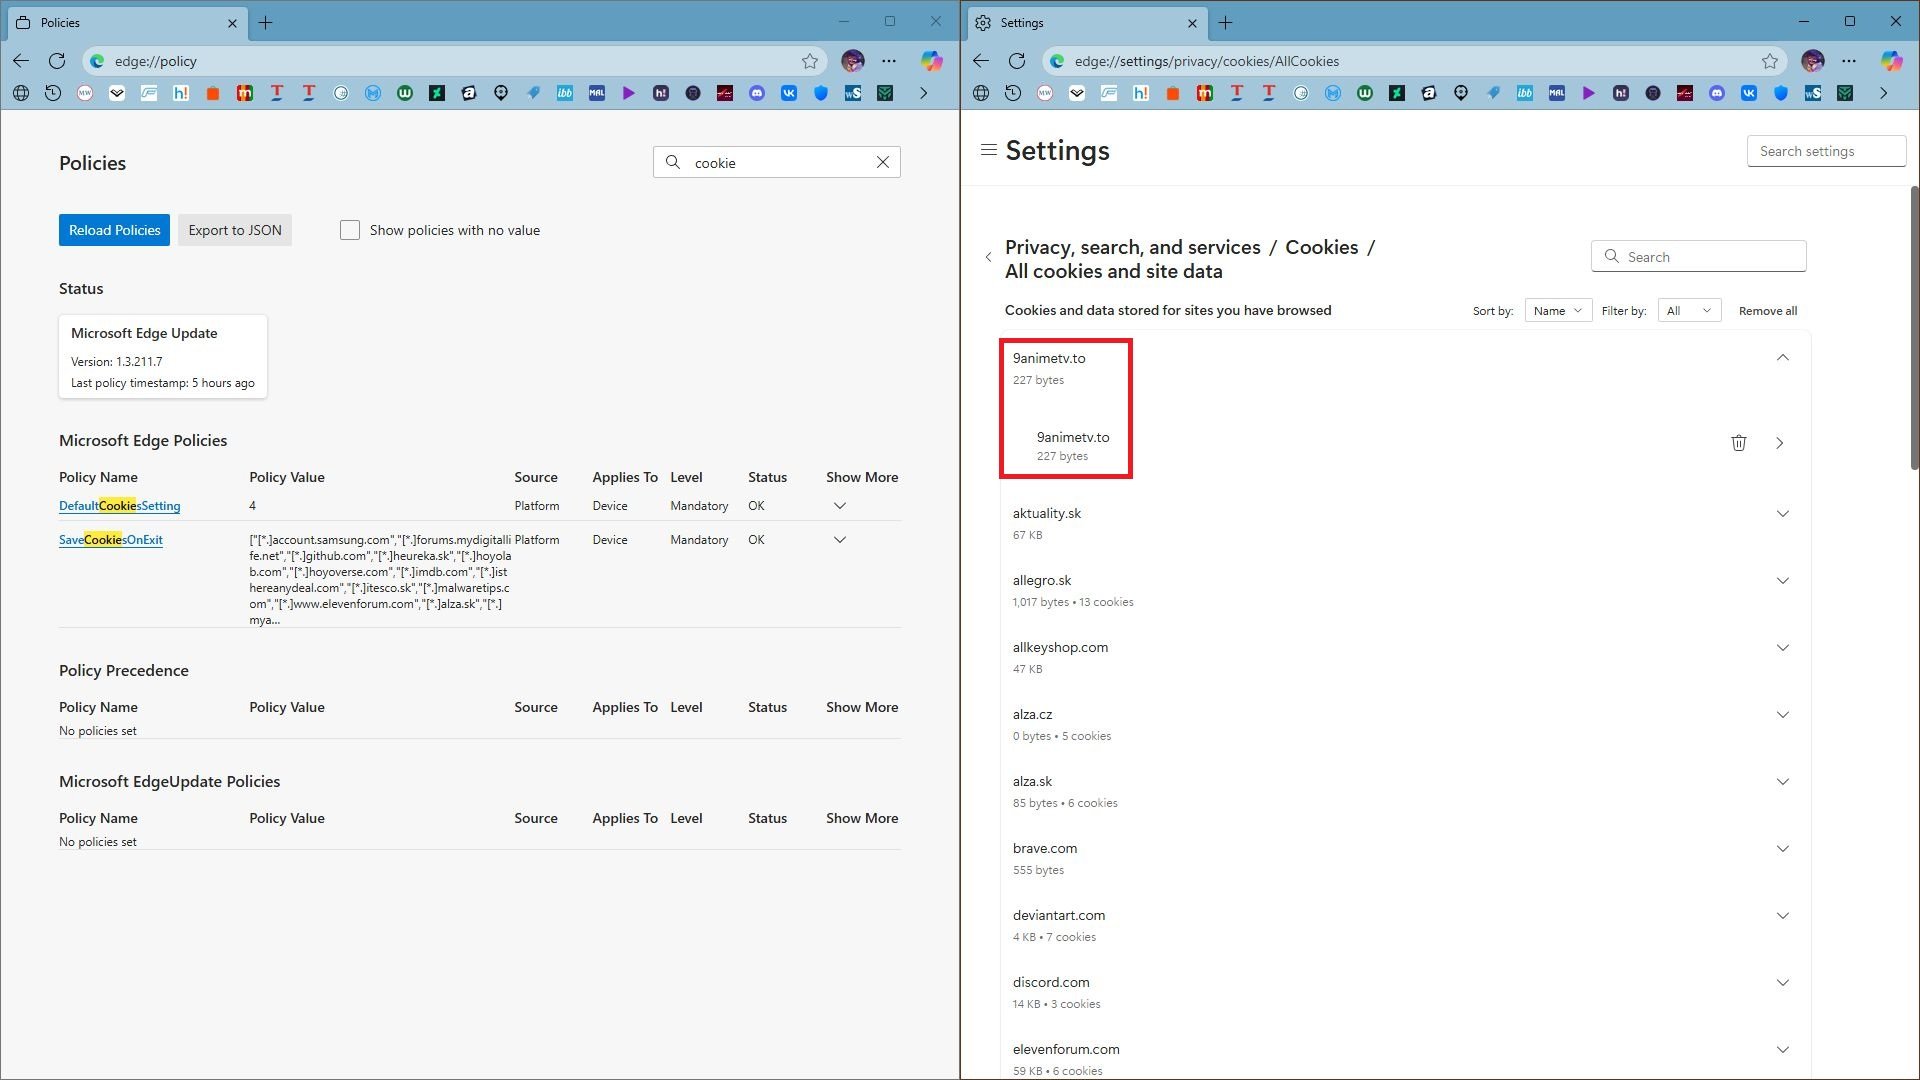Favorite the AllCookies settings page with the star
The width and height of the screenshot is (1920, 1080).
click(x=1770, y=61)
